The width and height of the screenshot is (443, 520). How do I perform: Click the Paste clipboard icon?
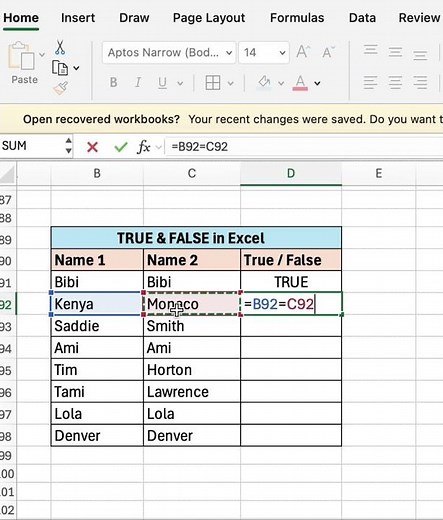(21, 57)
